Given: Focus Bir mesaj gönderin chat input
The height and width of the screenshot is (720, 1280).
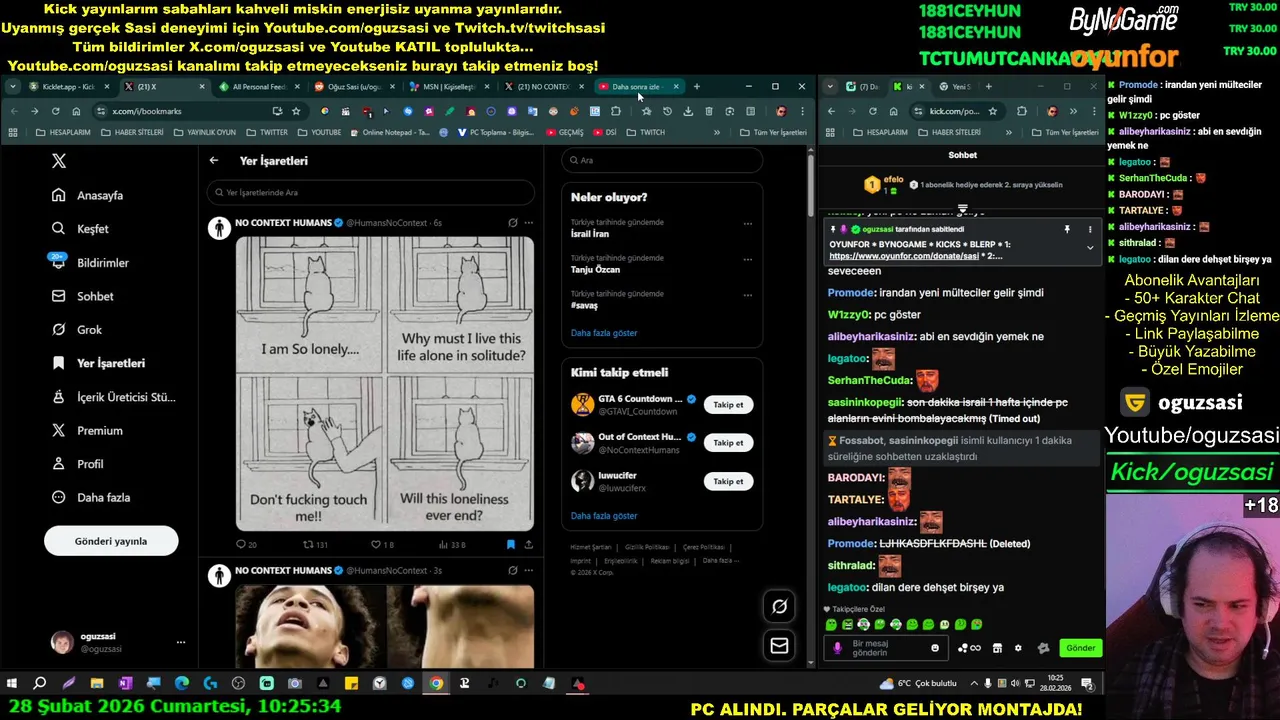Looking at the screenshot, I should 888,648.
